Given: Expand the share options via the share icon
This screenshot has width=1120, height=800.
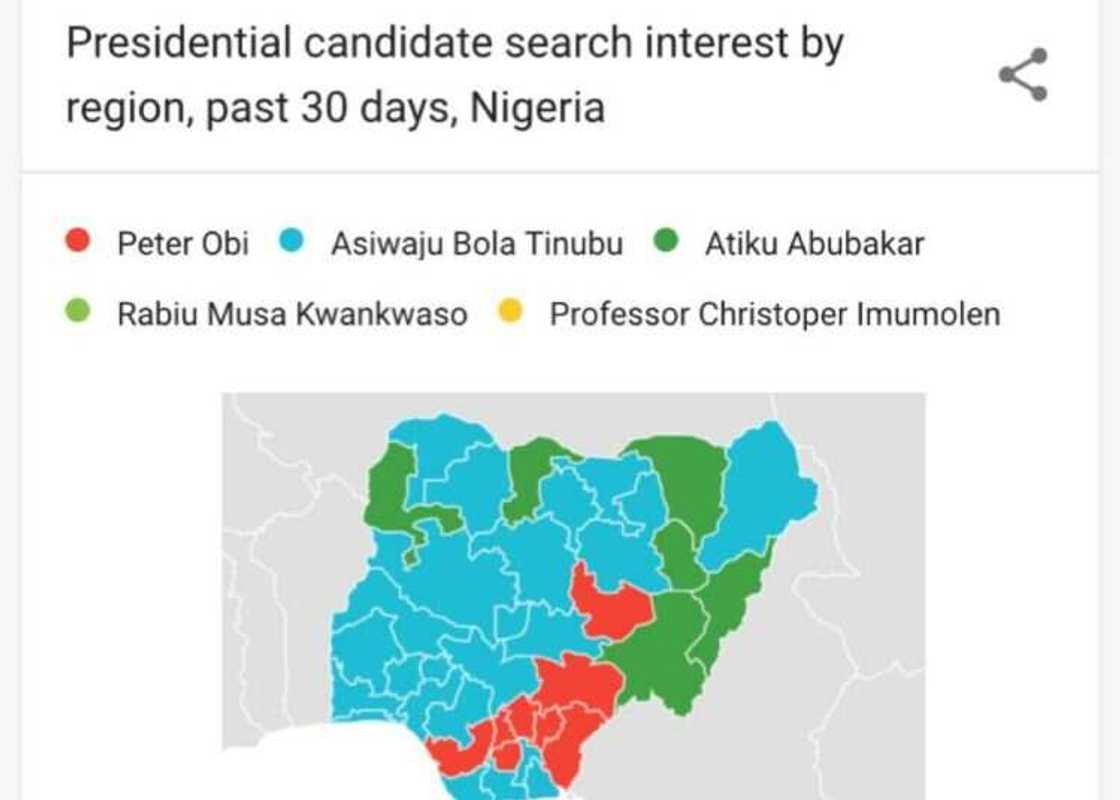Looking at the screenshot, I should pyautogui.click(x=1022, y=72).
